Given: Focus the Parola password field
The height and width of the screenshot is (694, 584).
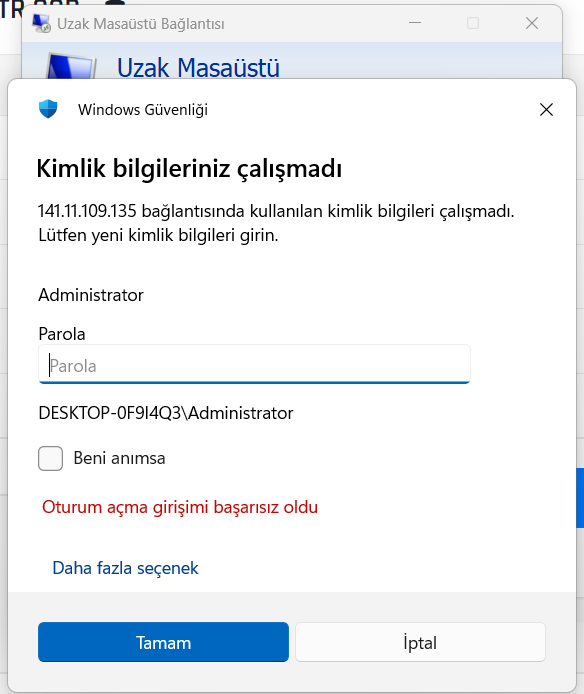Looking at the screenshot, I should coord(254,364).
